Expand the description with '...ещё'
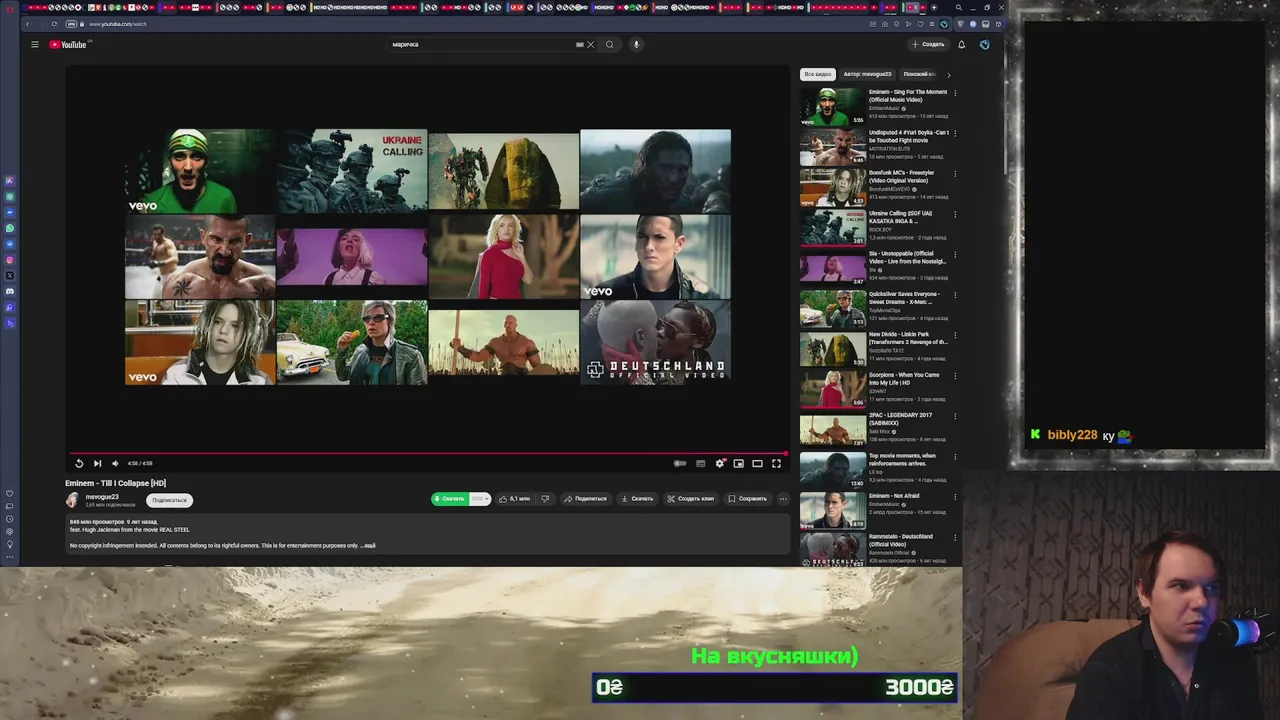Screen dimensions: 1280x720 coord(368,545)
